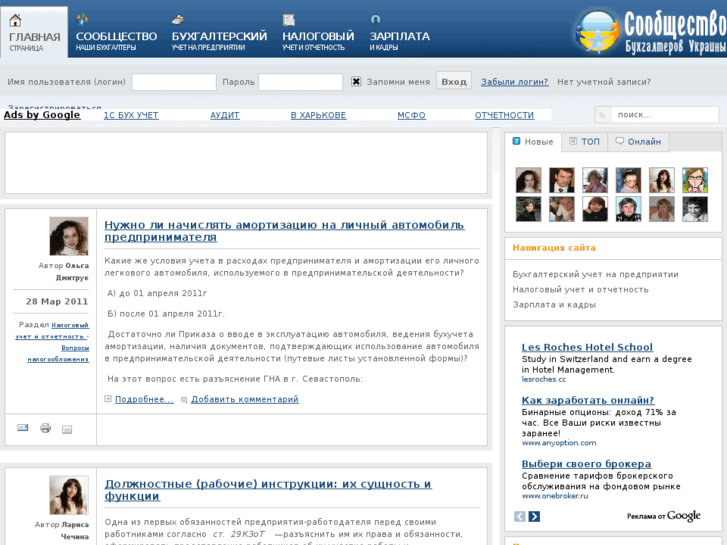Toggle the Запомни меня checkbox
Screen dimensions: 727x545
(x=356, y=82)
